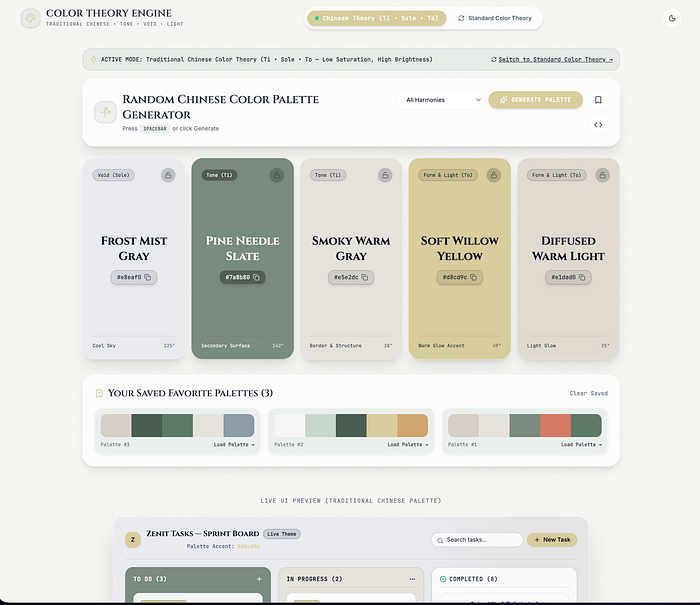
Task: Click the Live Theme badge
Action: pyautogui.click(x=282, y=534)
